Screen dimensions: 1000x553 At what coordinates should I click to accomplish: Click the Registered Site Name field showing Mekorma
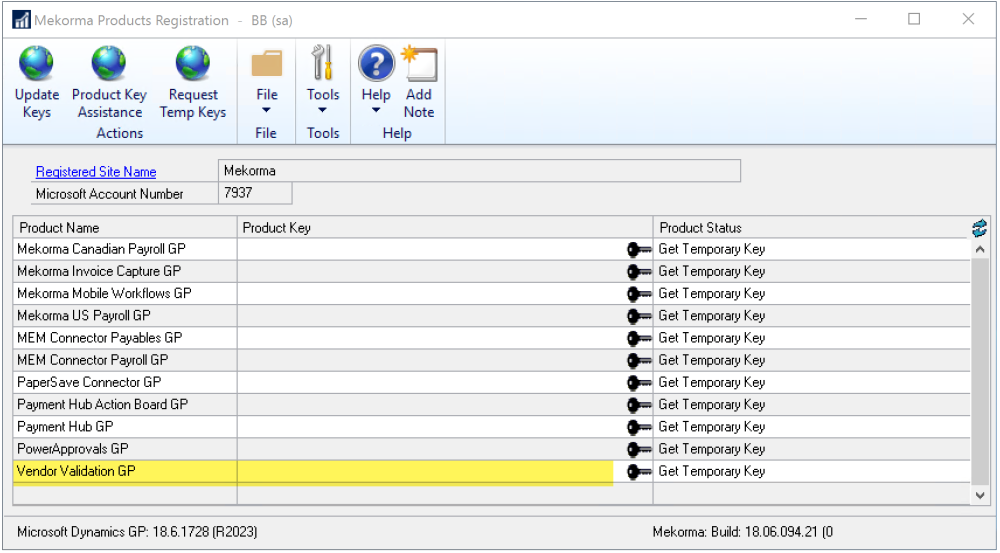click(480, 171)
